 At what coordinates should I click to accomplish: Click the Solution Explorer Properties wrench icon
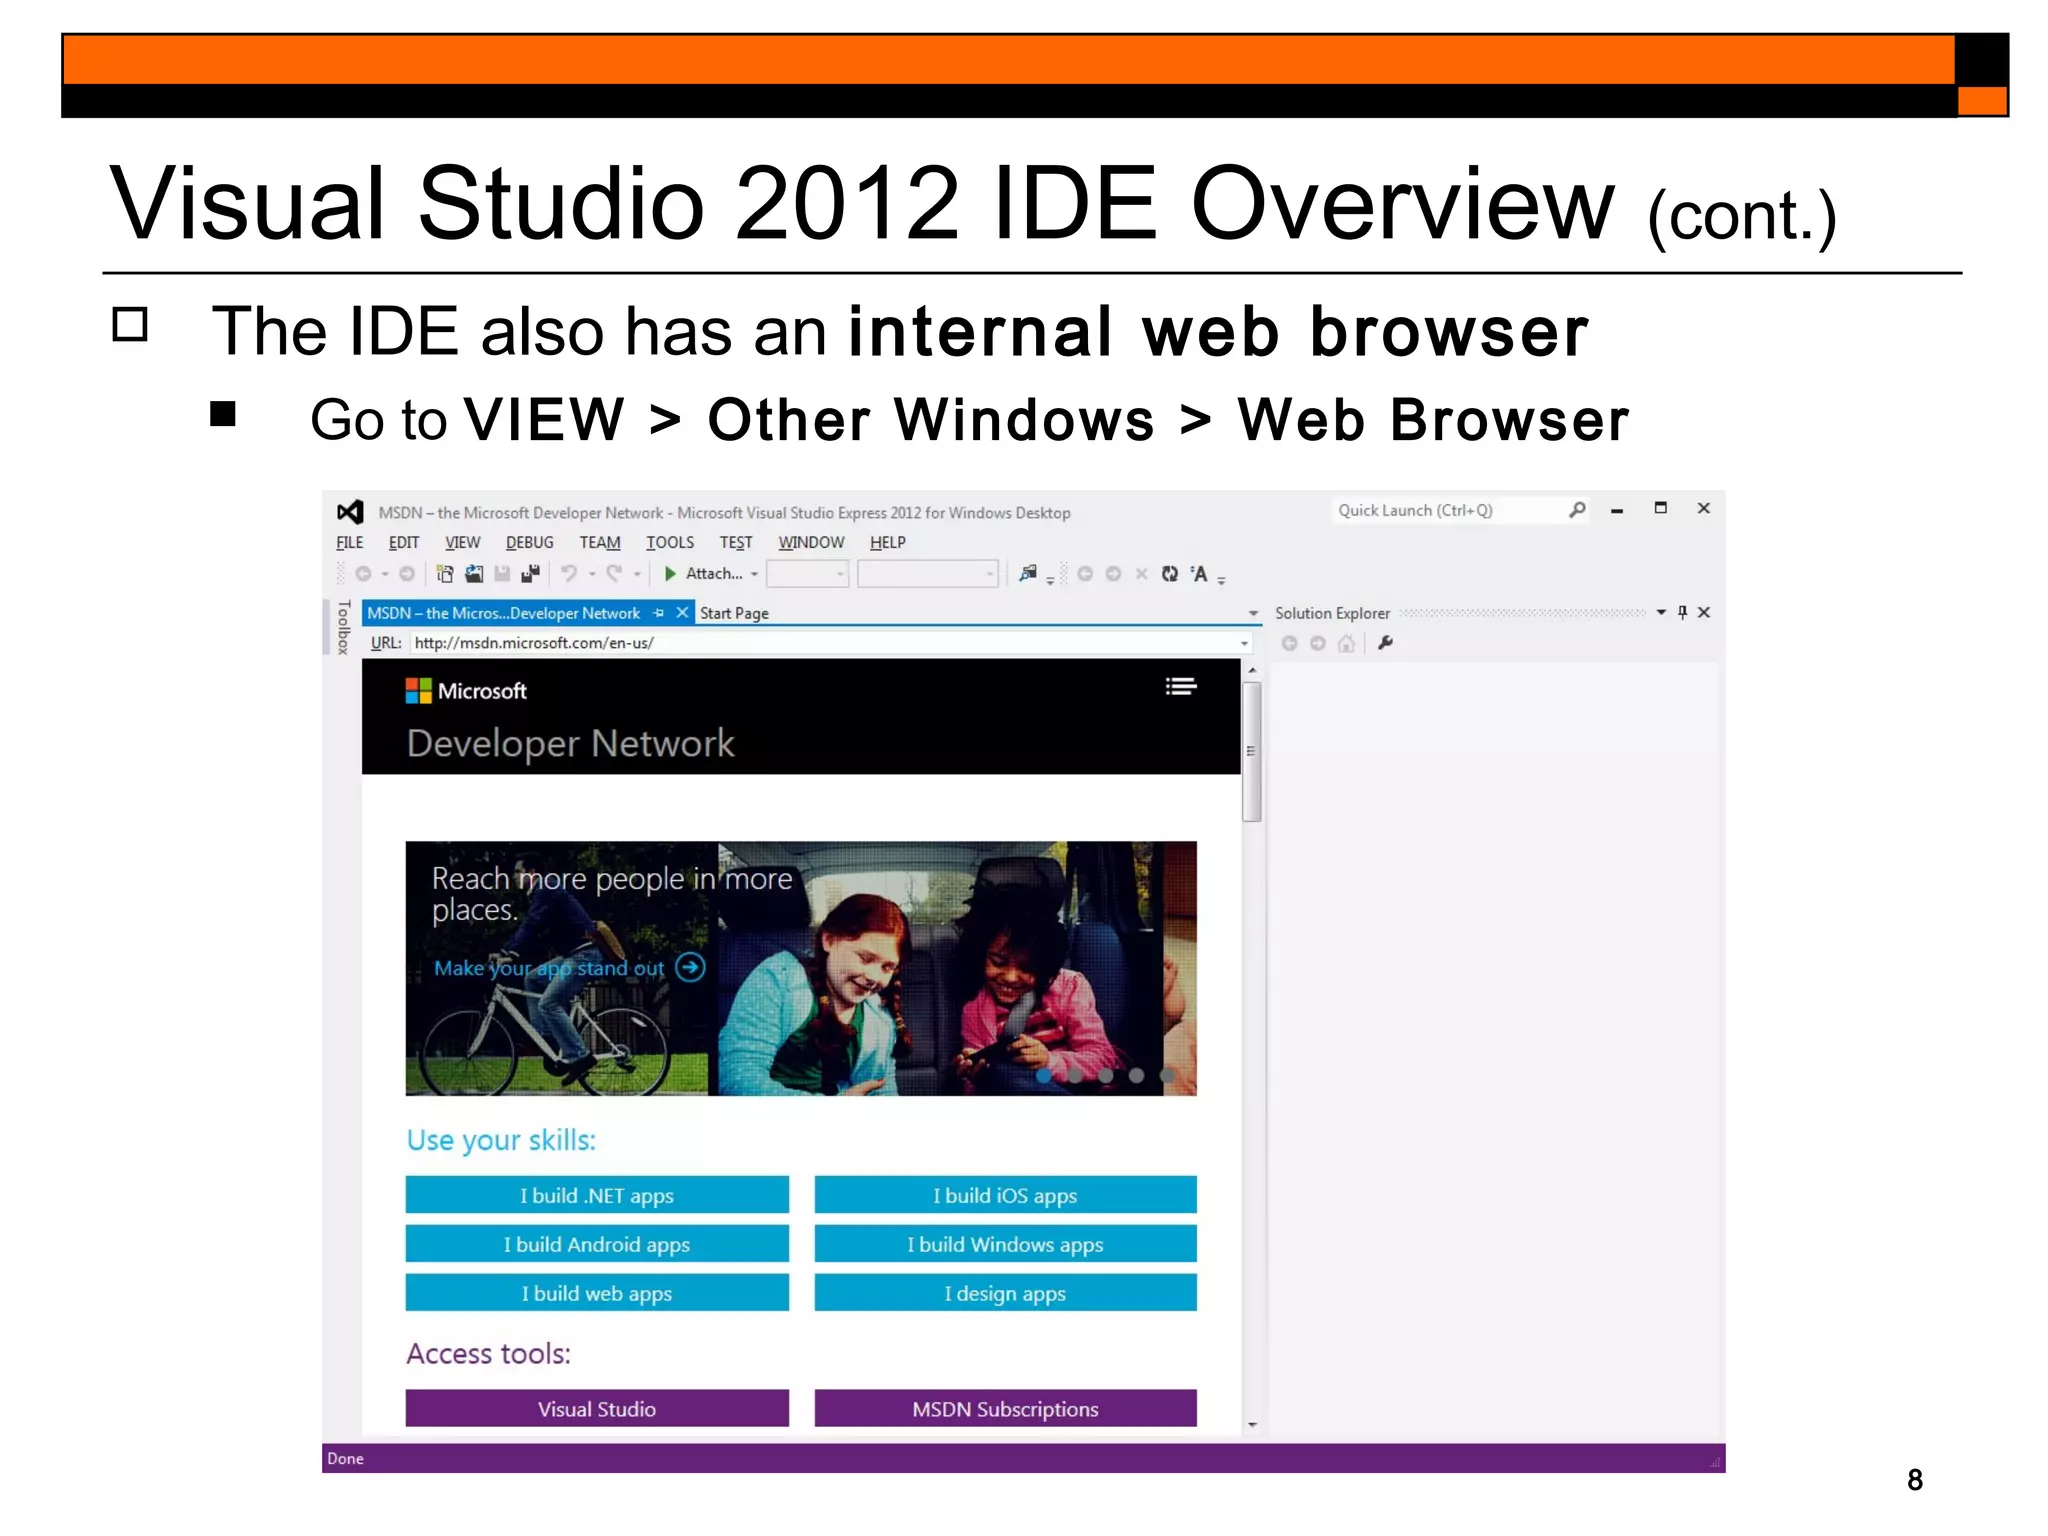point(1385,643)
